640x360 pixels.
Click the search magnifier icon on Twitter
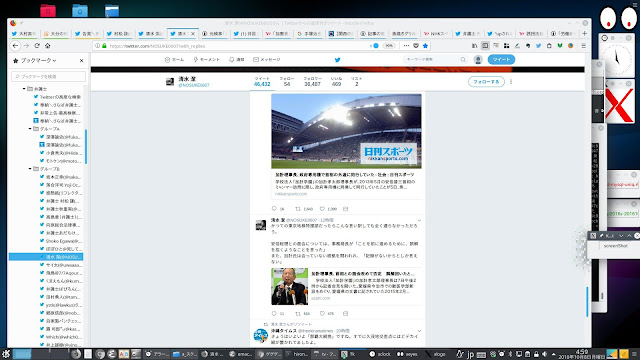click(x=463, y=60)
